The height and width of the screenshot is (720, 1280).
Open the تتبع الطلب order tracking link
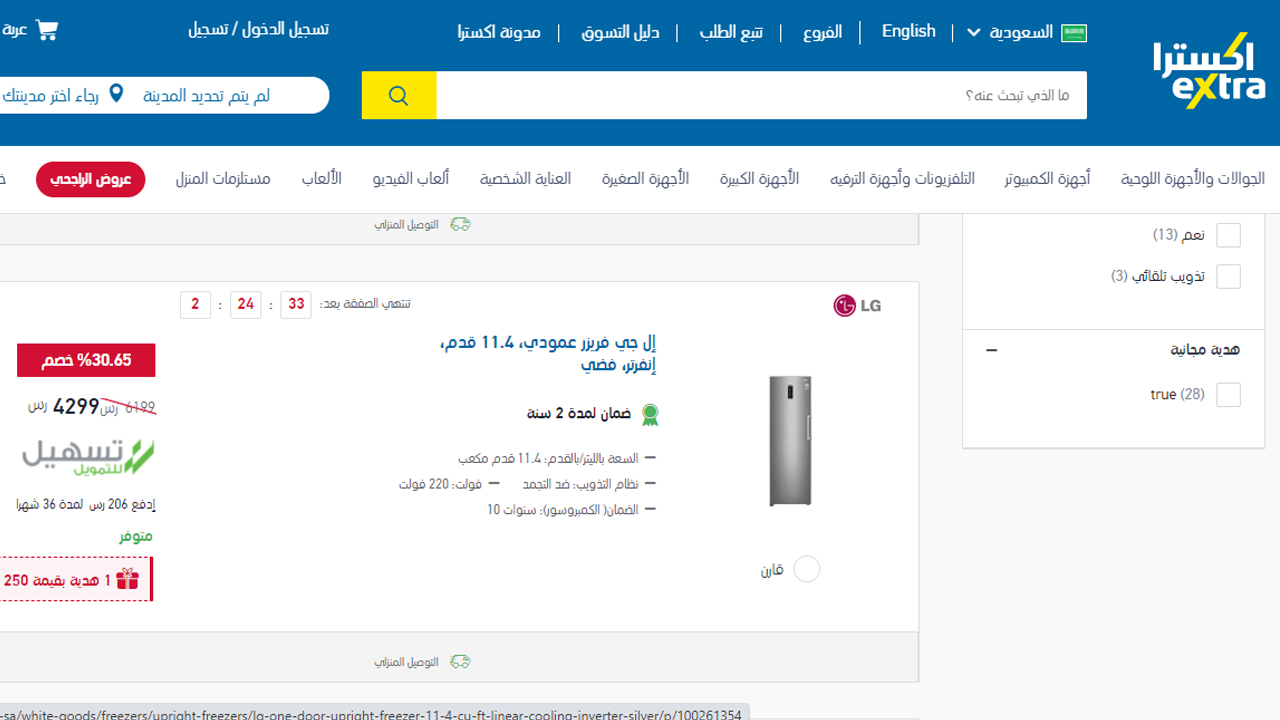(731, 32)
